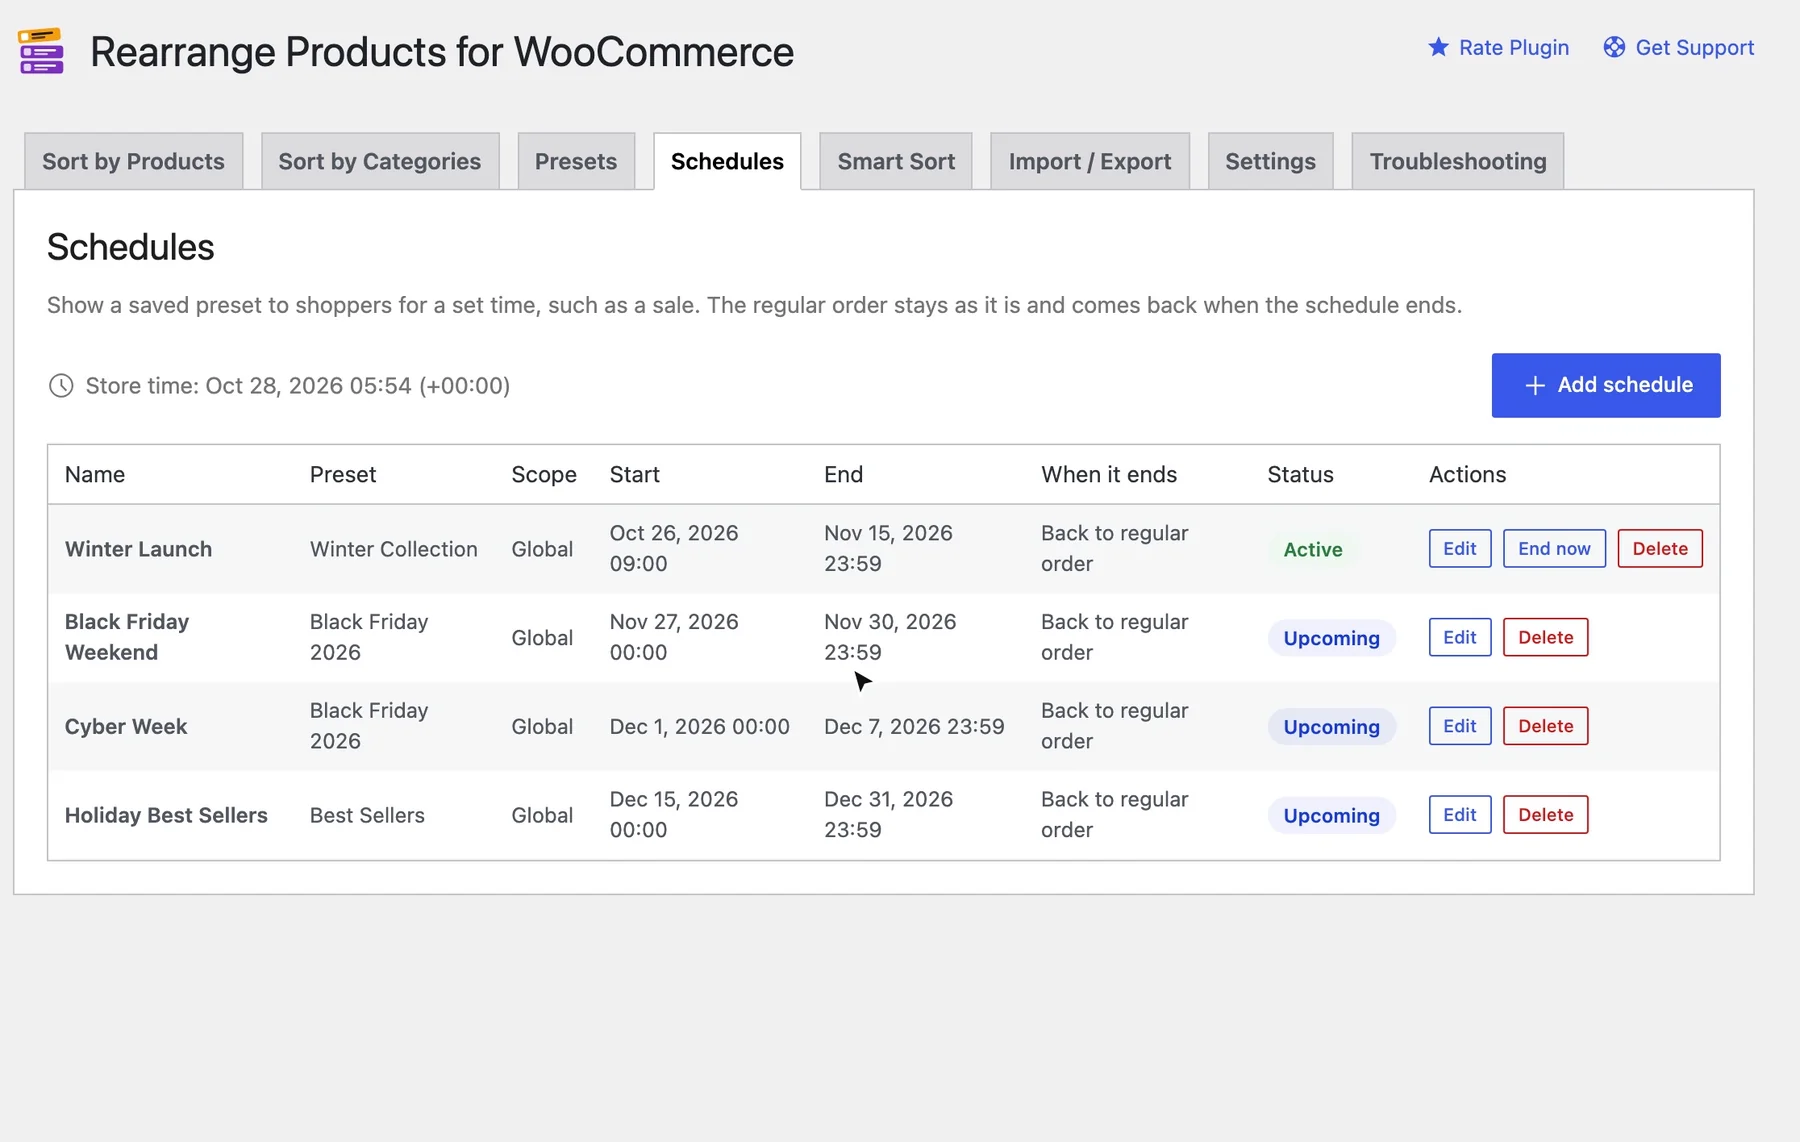Click the Upcoming badge for Holiday Best Sellers
This screenshot has height=1142, width=1800.
pyautogui.click(x=1331, y=815)
